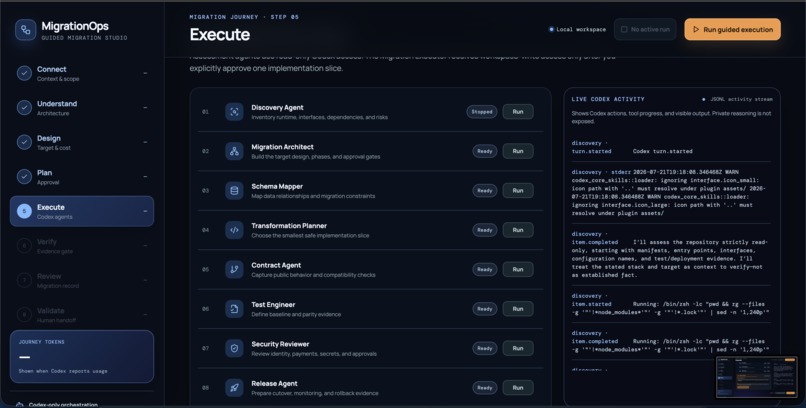Viewport: 806px width, 408px height.
Task: Click the No active run square icon
Action: click(624, 29)
